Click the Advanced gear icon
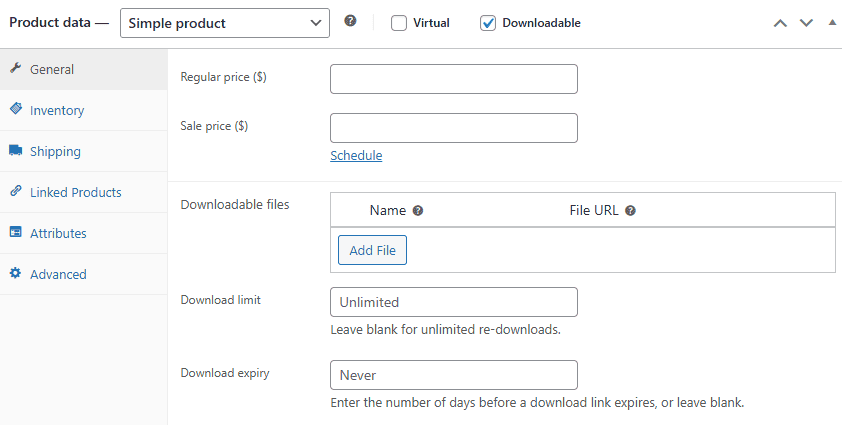Viewport: 842px width, 425px height. pos(16,273)
